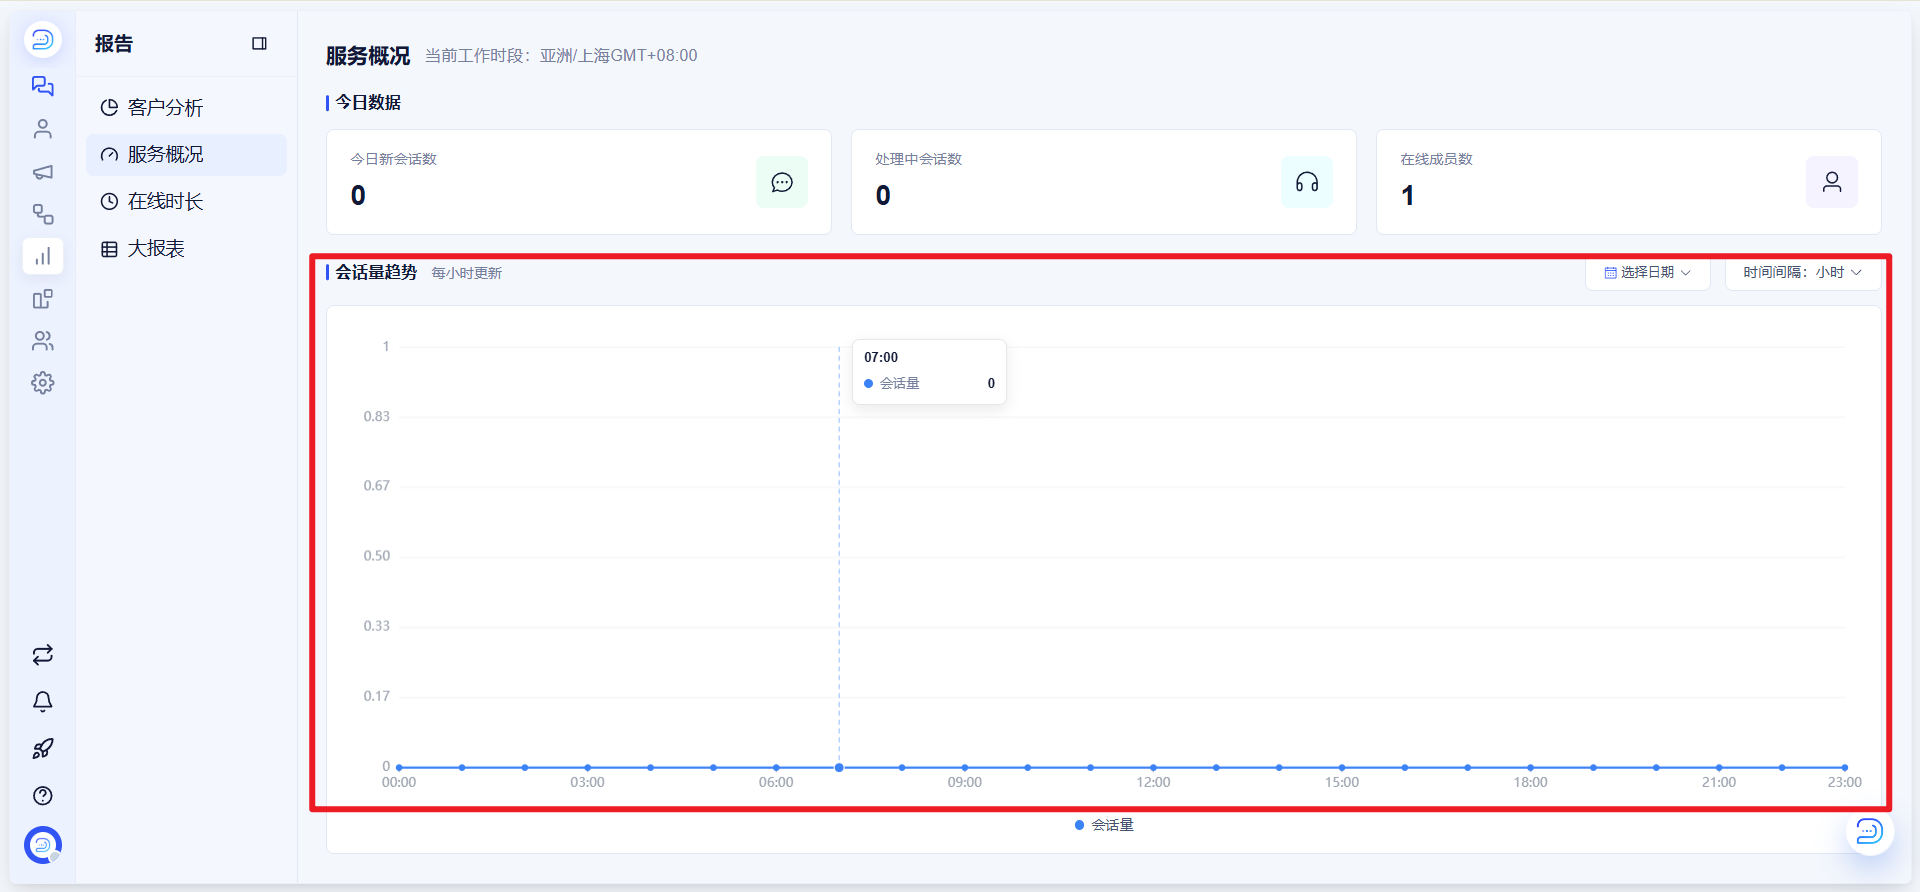This screenshot has height=892, width=1920.
Task: Open the settings gear icon
Action: (x=42, y=383)
